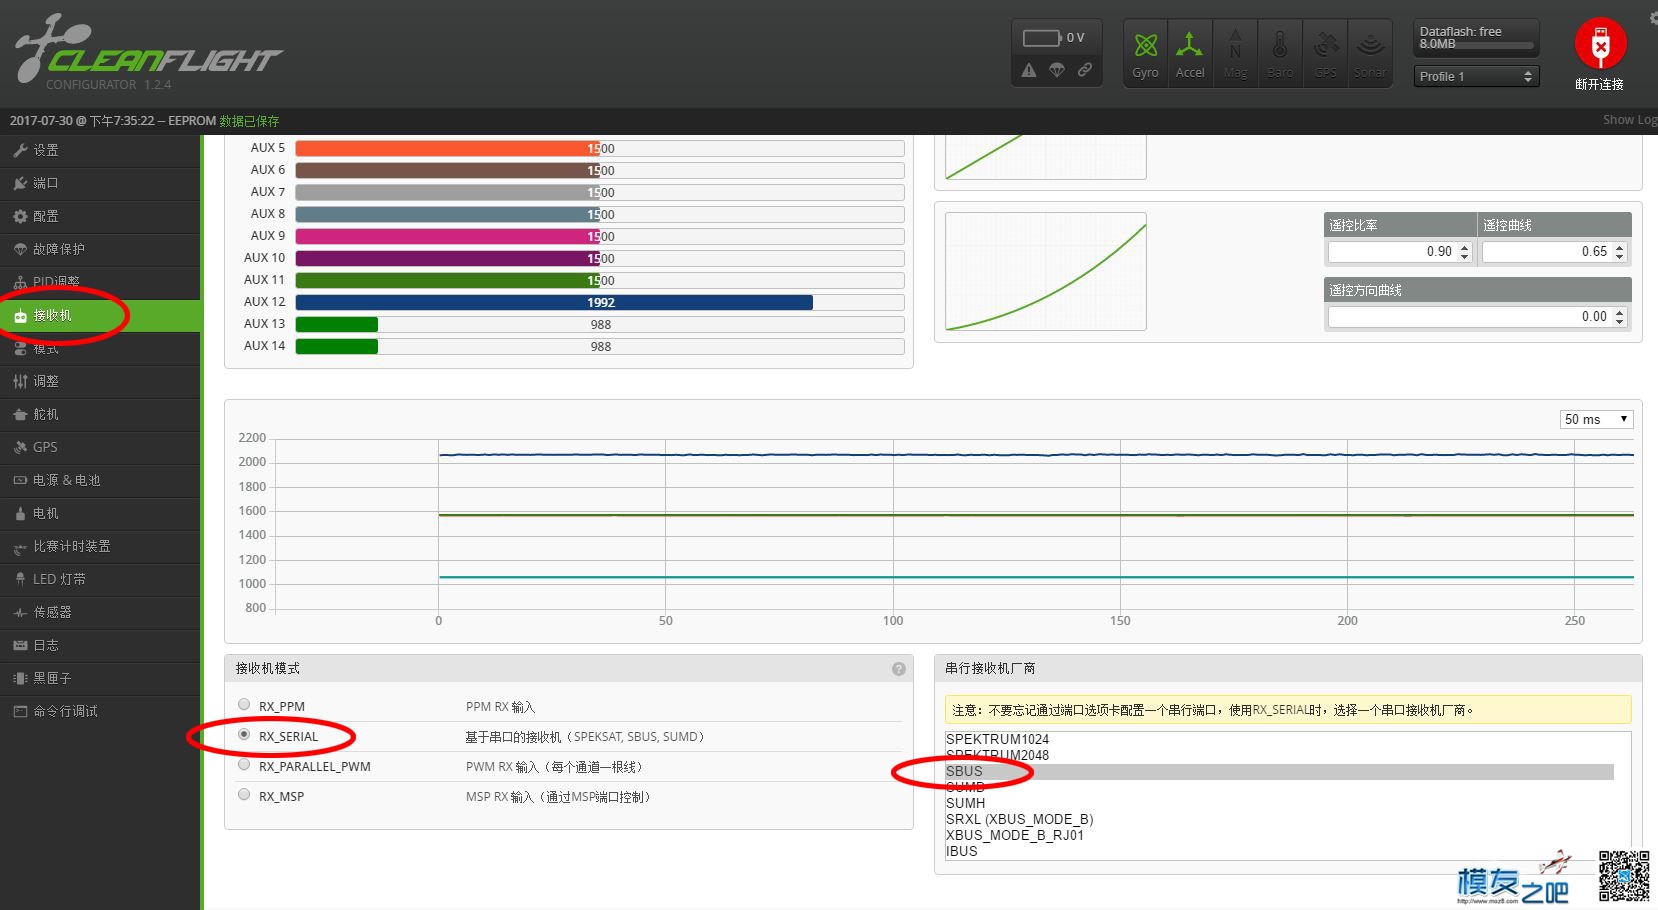This screenshot has width=1658, height=910.
Task: Click the 遥控比率 value field showing 0.90
Action: (1400, 252)
